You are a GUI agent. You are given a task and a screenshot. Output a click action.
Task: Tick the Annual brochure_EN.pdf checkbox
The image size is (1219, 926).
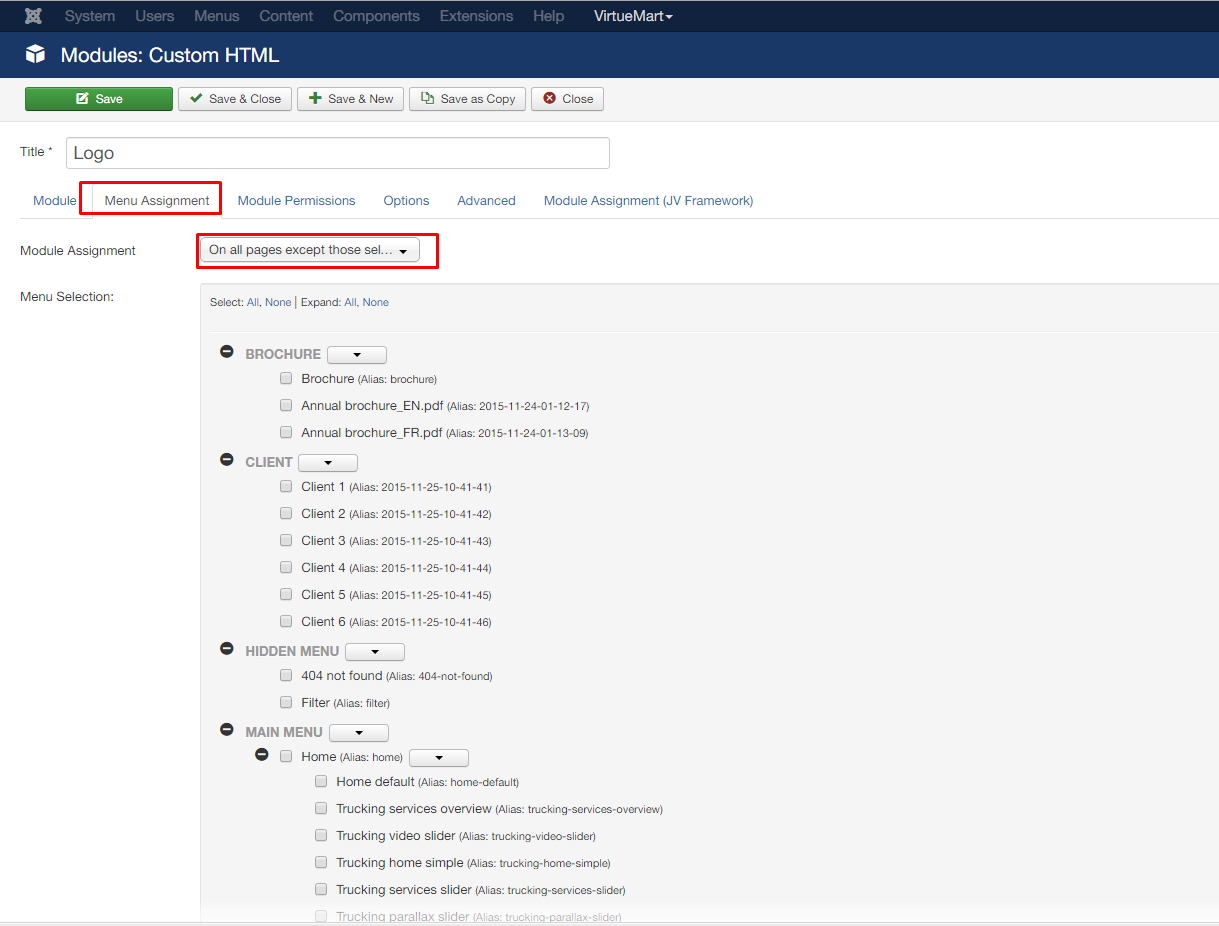click(286, 406)
